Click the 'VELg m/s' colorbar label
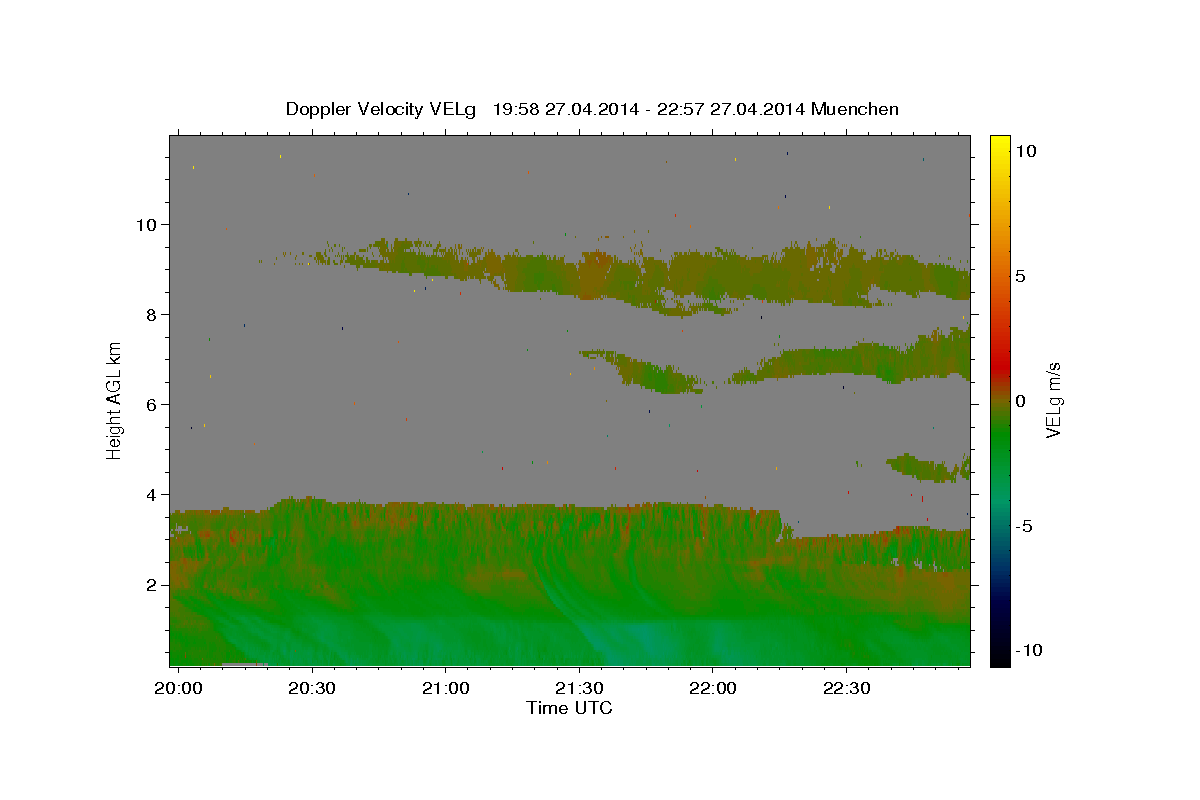Screen dimensions: 1200x800 [x=1052, y=400]
